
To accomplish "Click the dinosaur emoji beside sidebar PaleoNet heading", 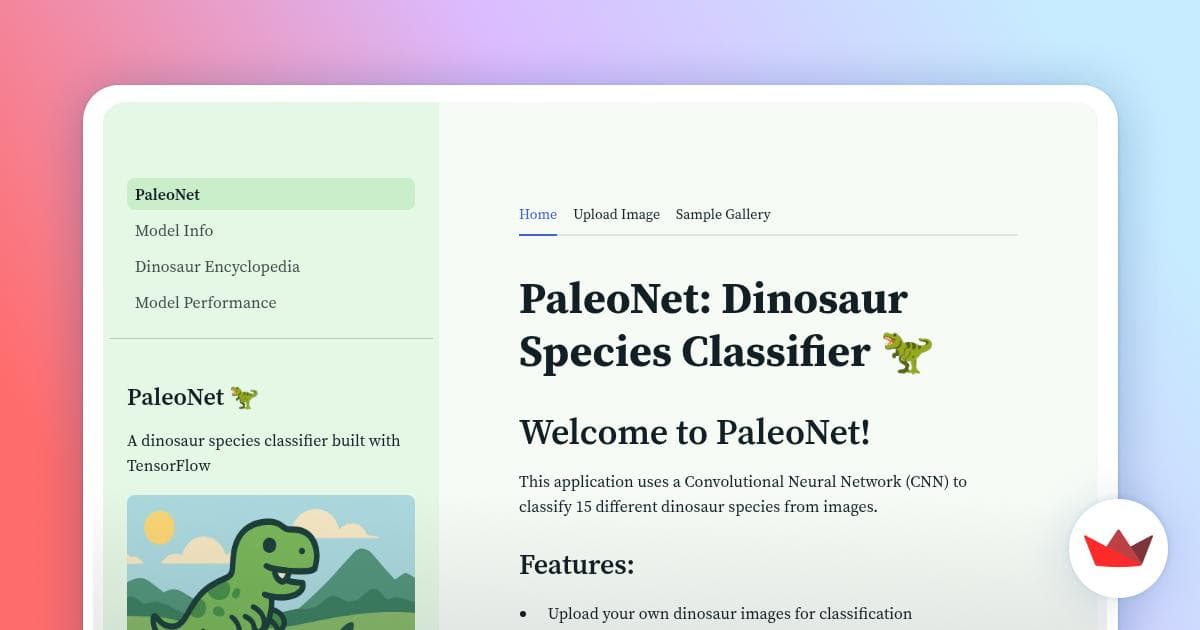I will coord(244,397).
